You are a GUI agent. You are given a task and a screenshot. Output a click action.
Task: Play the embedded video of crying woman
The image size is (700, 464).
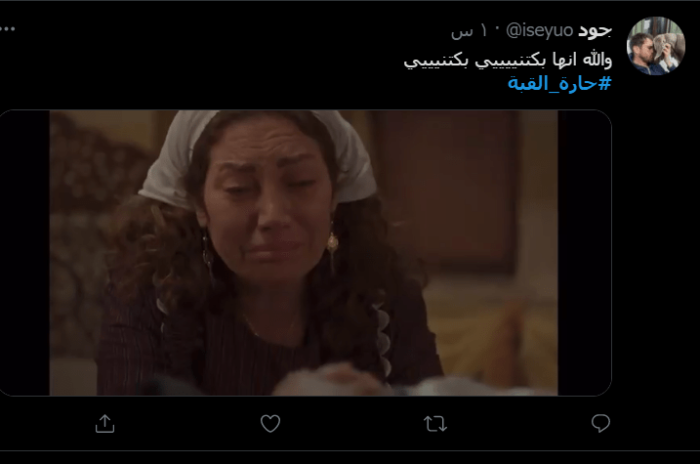[x=304, y=253]
